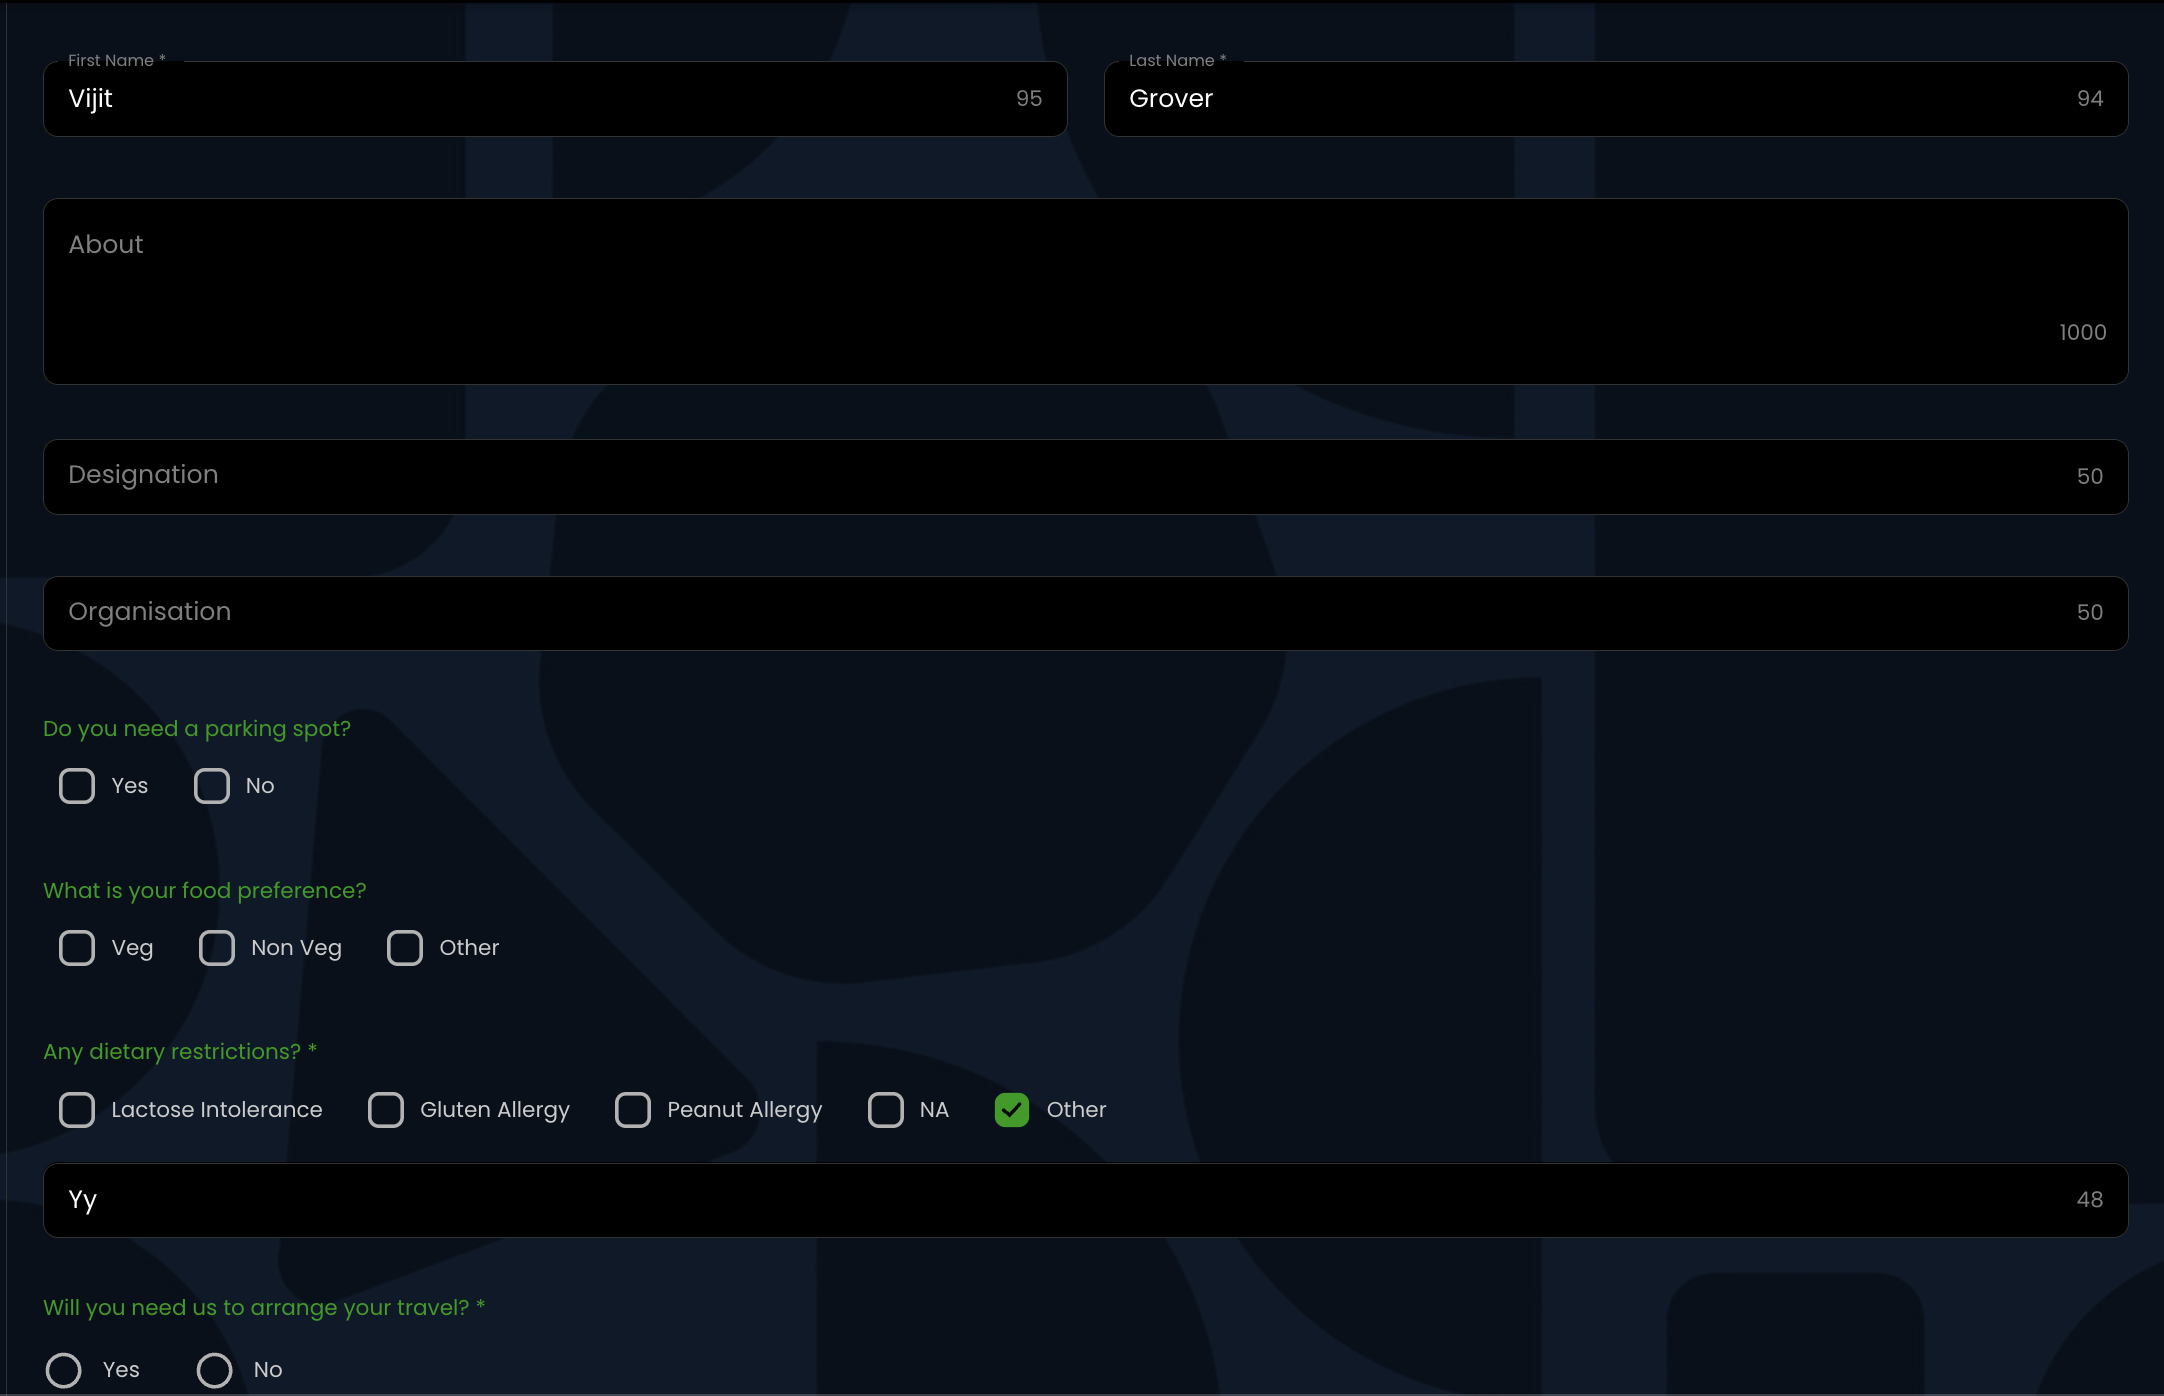The width and height of the screenshot is (2164, 1396).
Task: Check No for parking spot
Action: 212,786
